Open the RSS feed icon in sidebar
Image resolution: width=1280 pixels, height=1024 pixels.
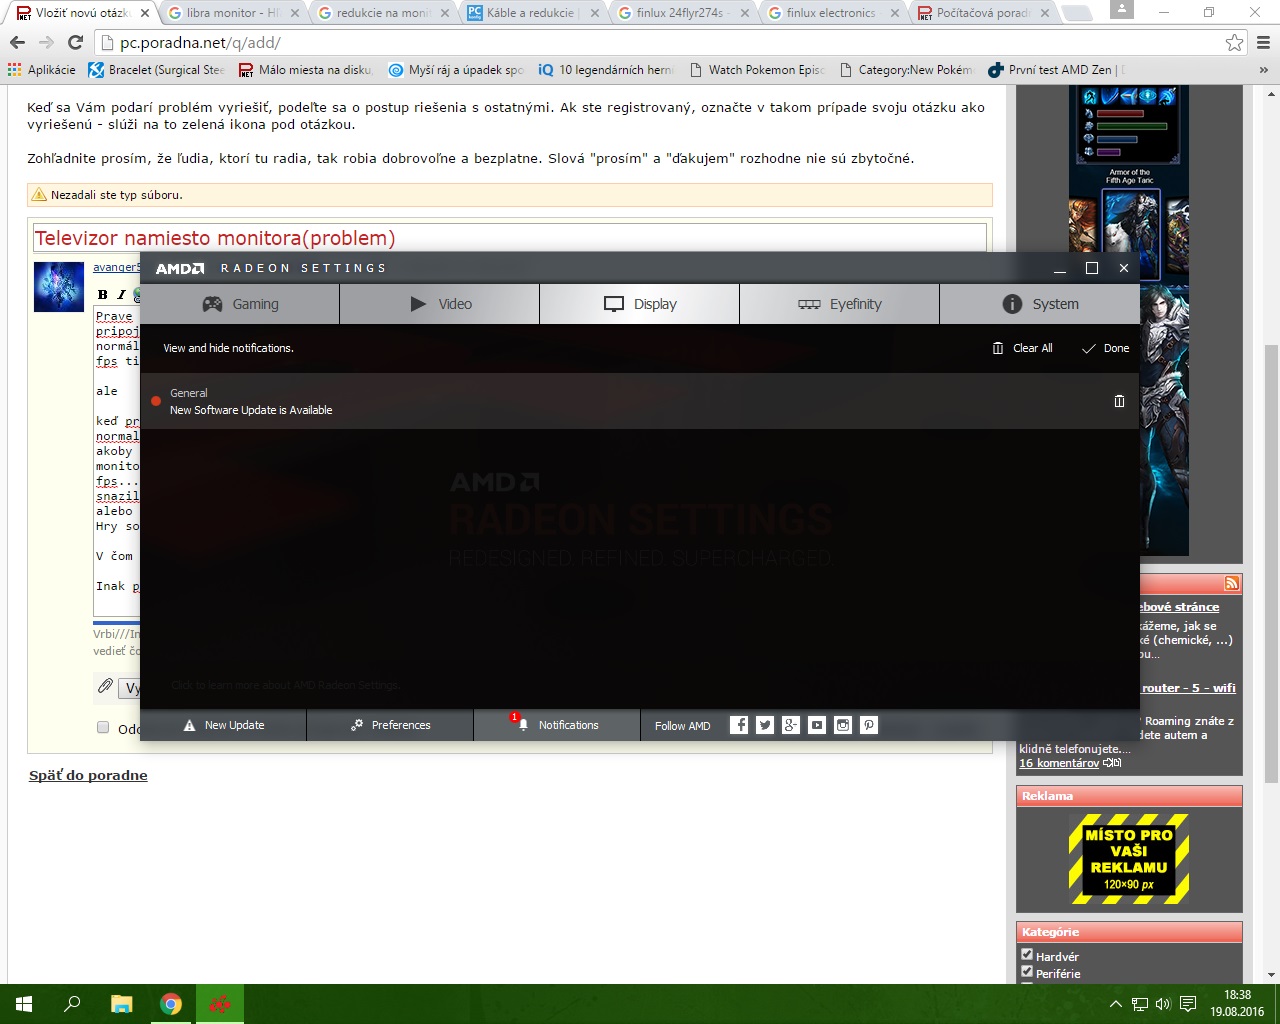coord(1232,583)
